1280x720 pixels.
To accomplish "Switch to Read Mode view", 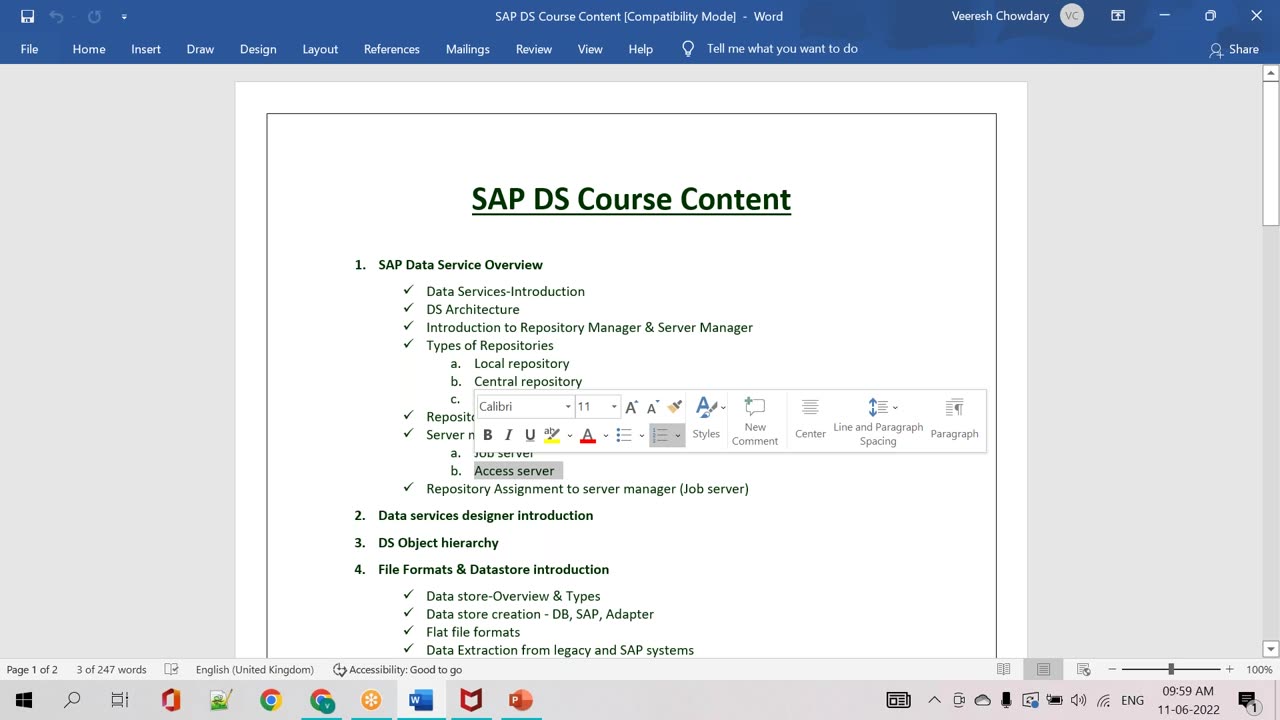I will (1004, 670).
